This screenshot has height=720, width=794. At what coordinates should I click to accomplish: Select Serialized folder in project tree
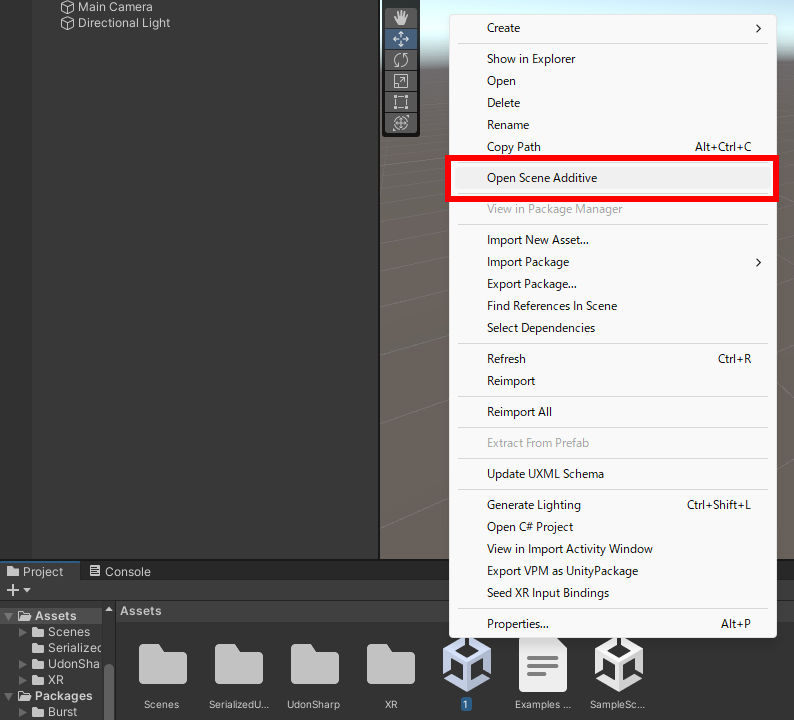click(66, 648)
